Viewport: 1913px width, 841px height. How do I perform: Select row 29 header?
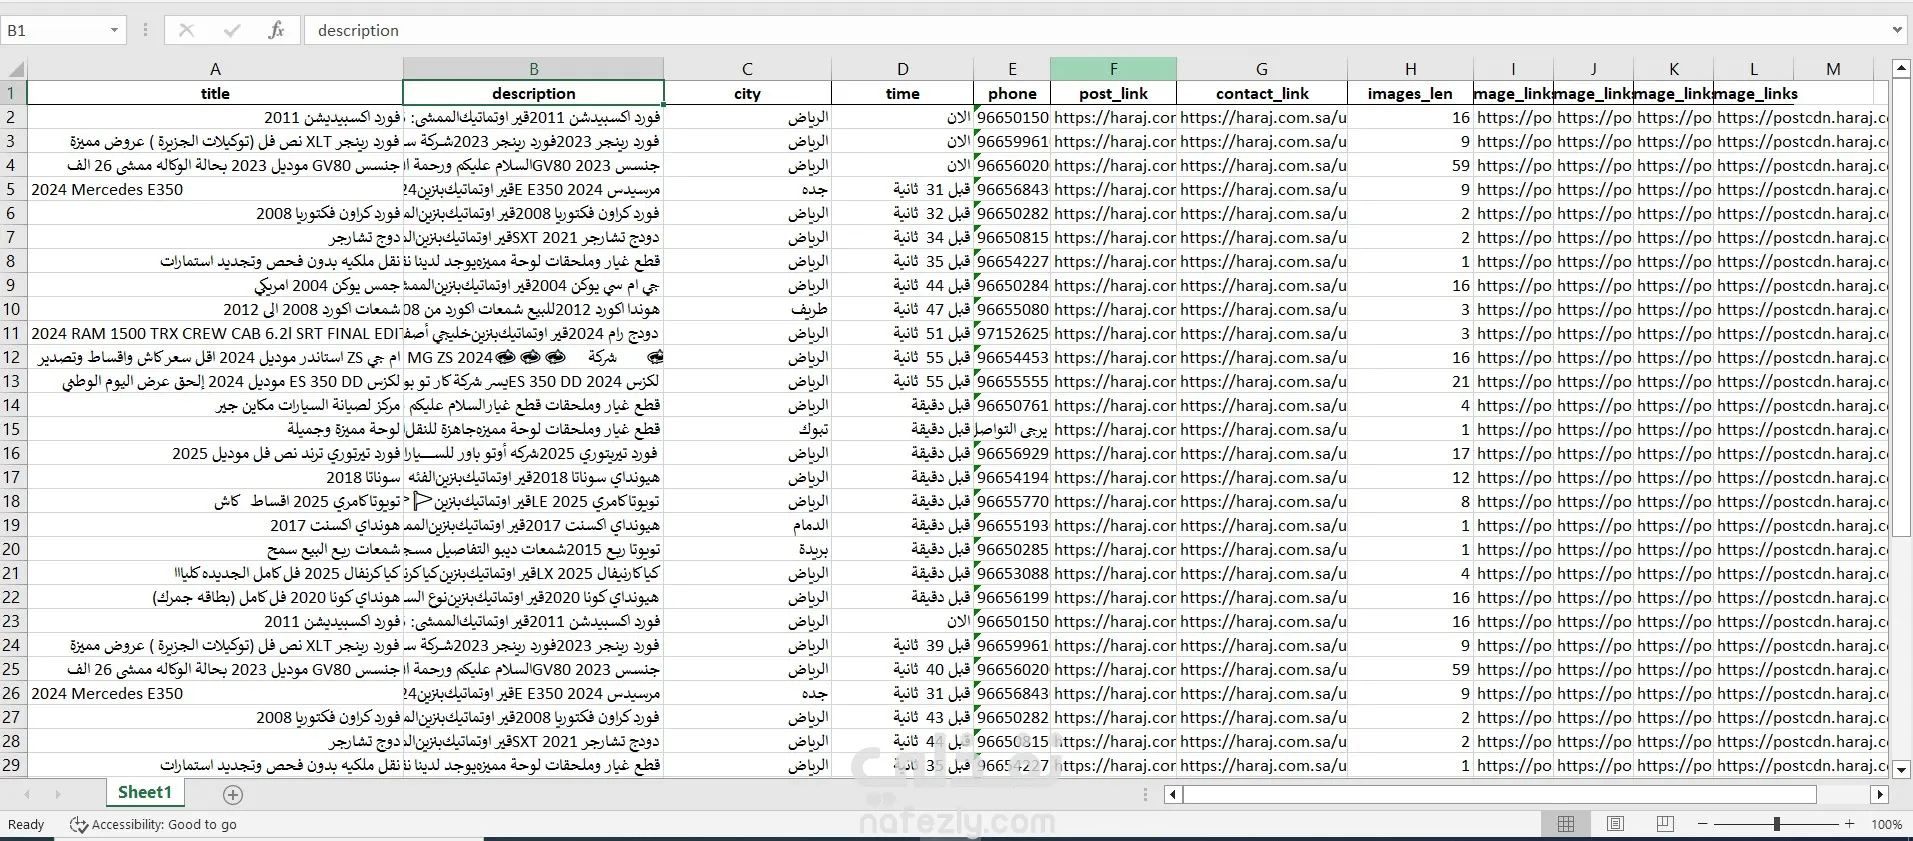tap(12, 765)
